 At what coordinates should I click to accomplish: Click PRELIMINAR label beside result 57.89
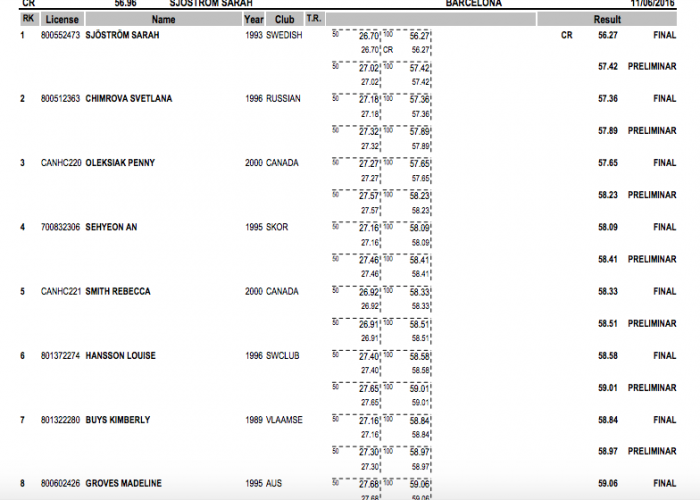(x=652, y=130)
